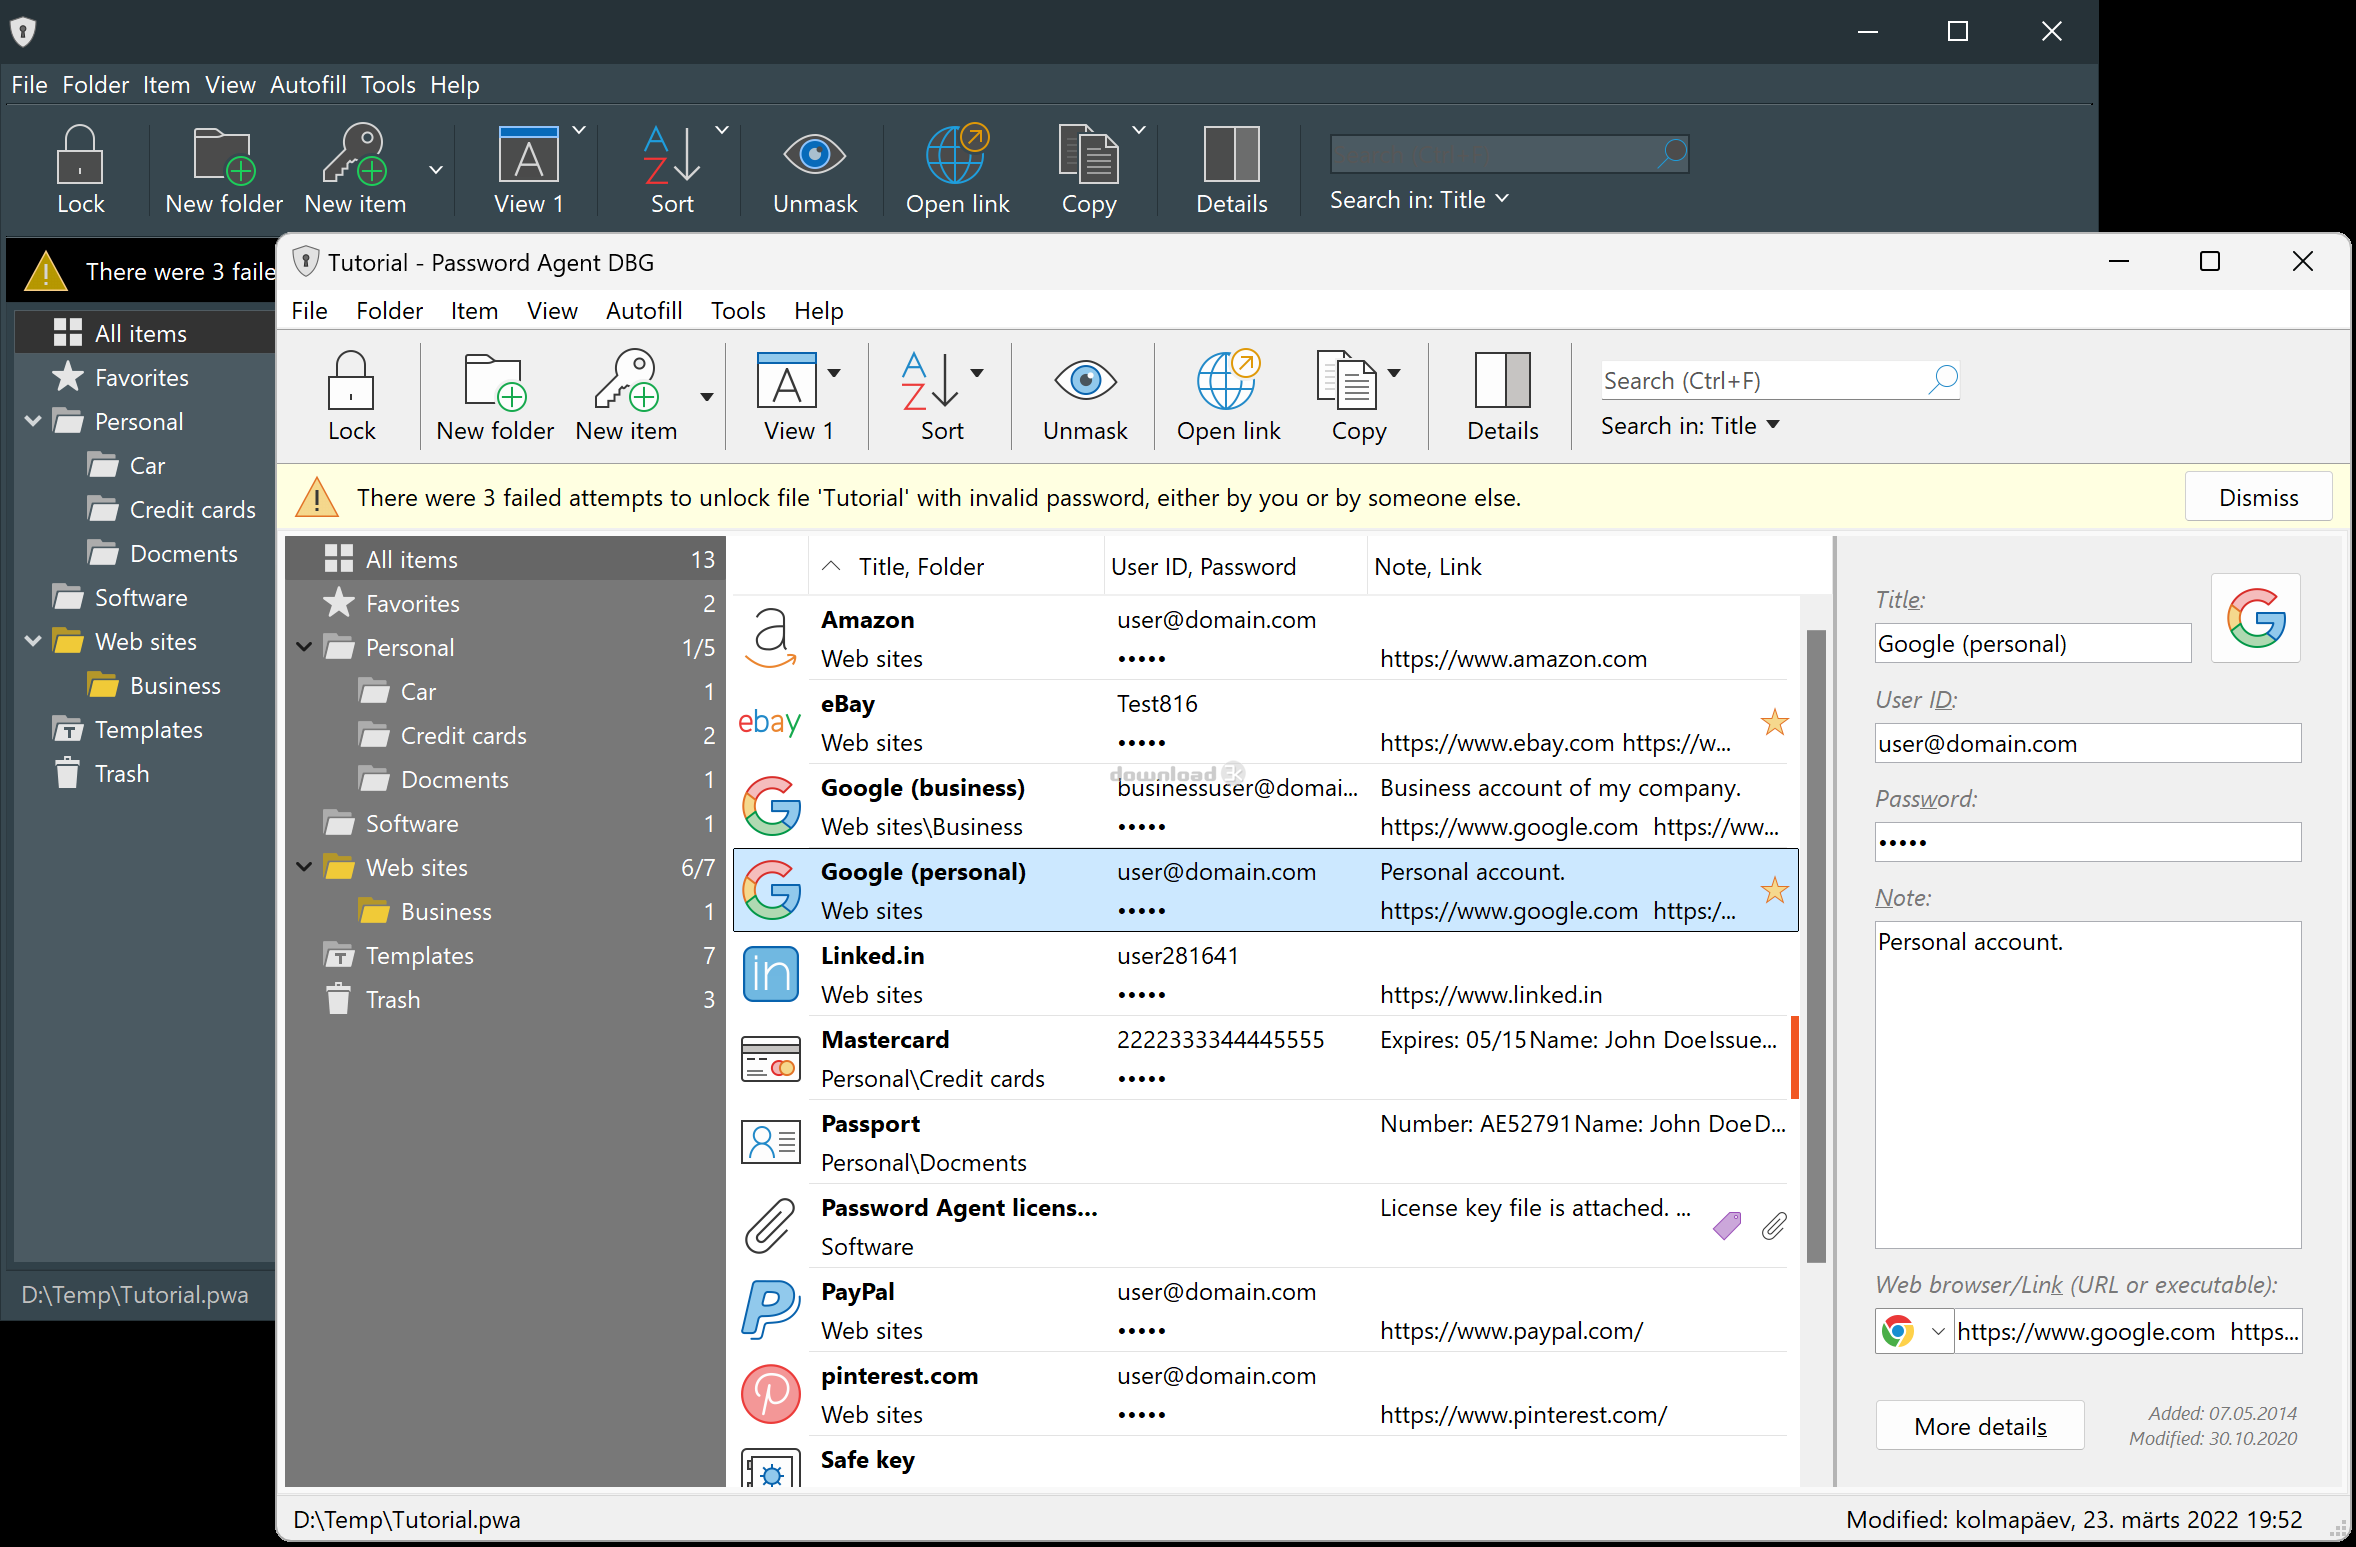Screen dimensions: 2356x1547
Task: Click the Note text area in details pane
Action: (x=2087, y=1084)
